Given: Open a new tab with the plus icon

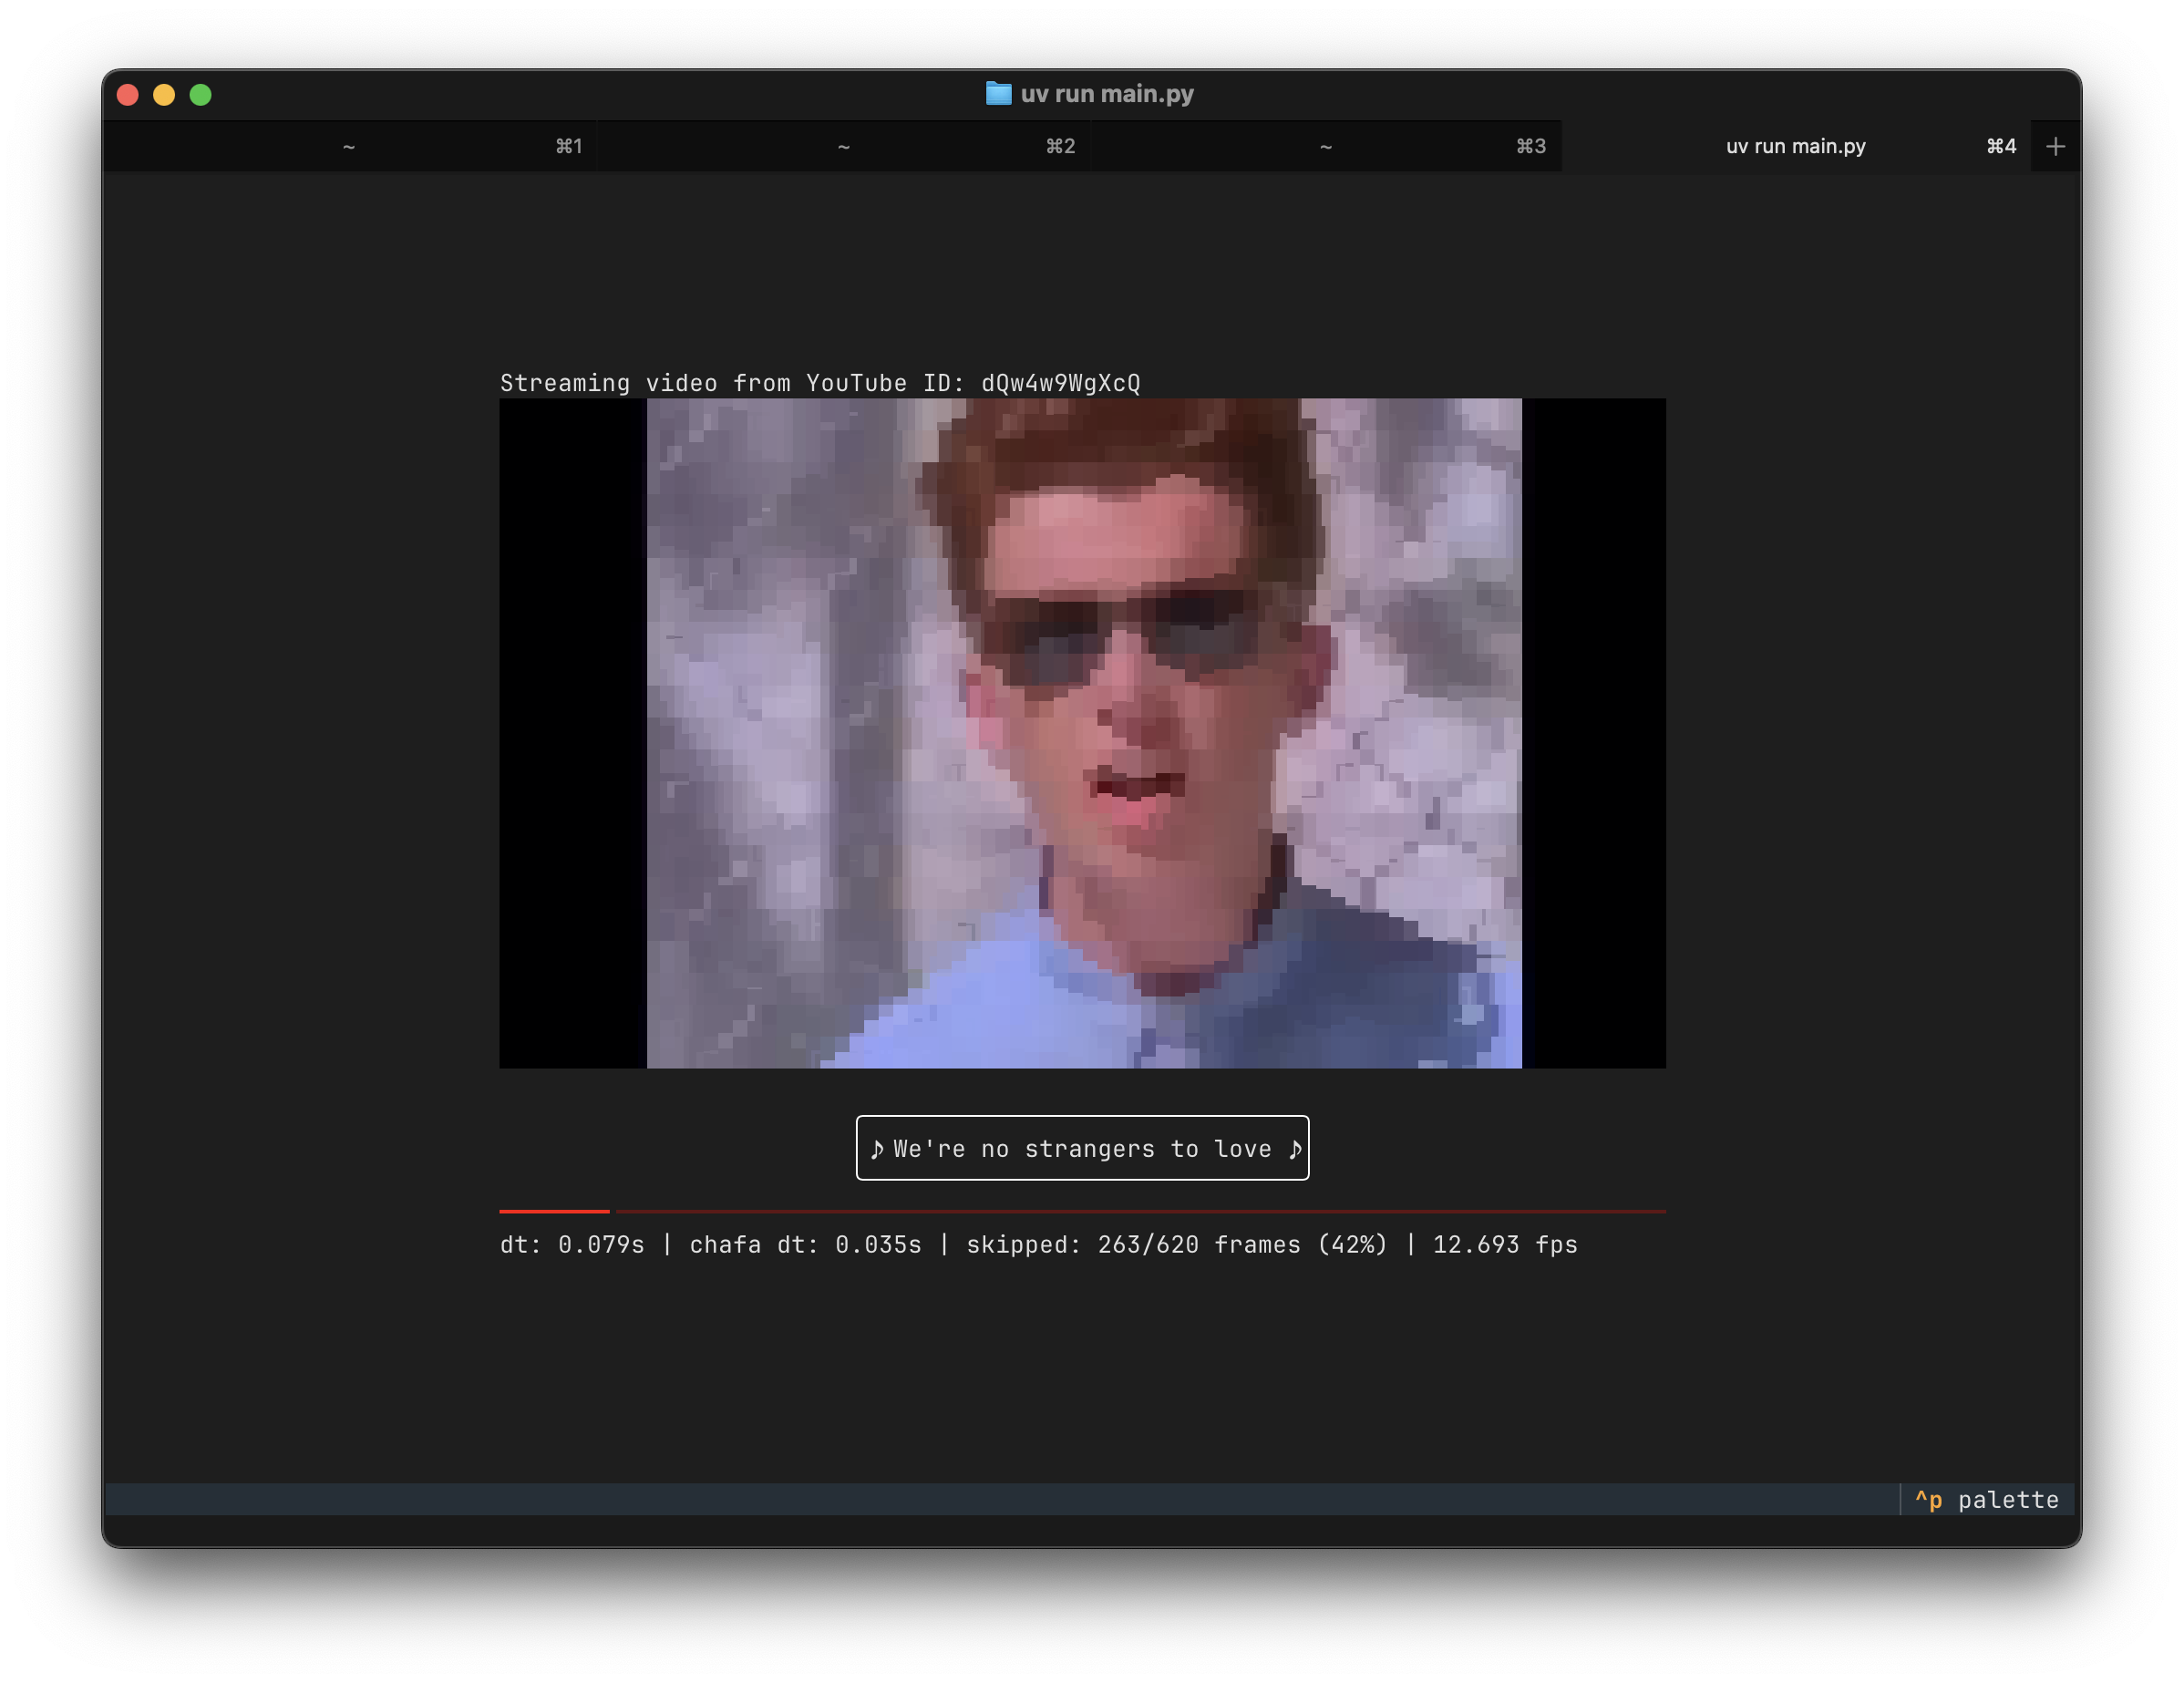Looking at the screenshot, I should [2055, 147].
